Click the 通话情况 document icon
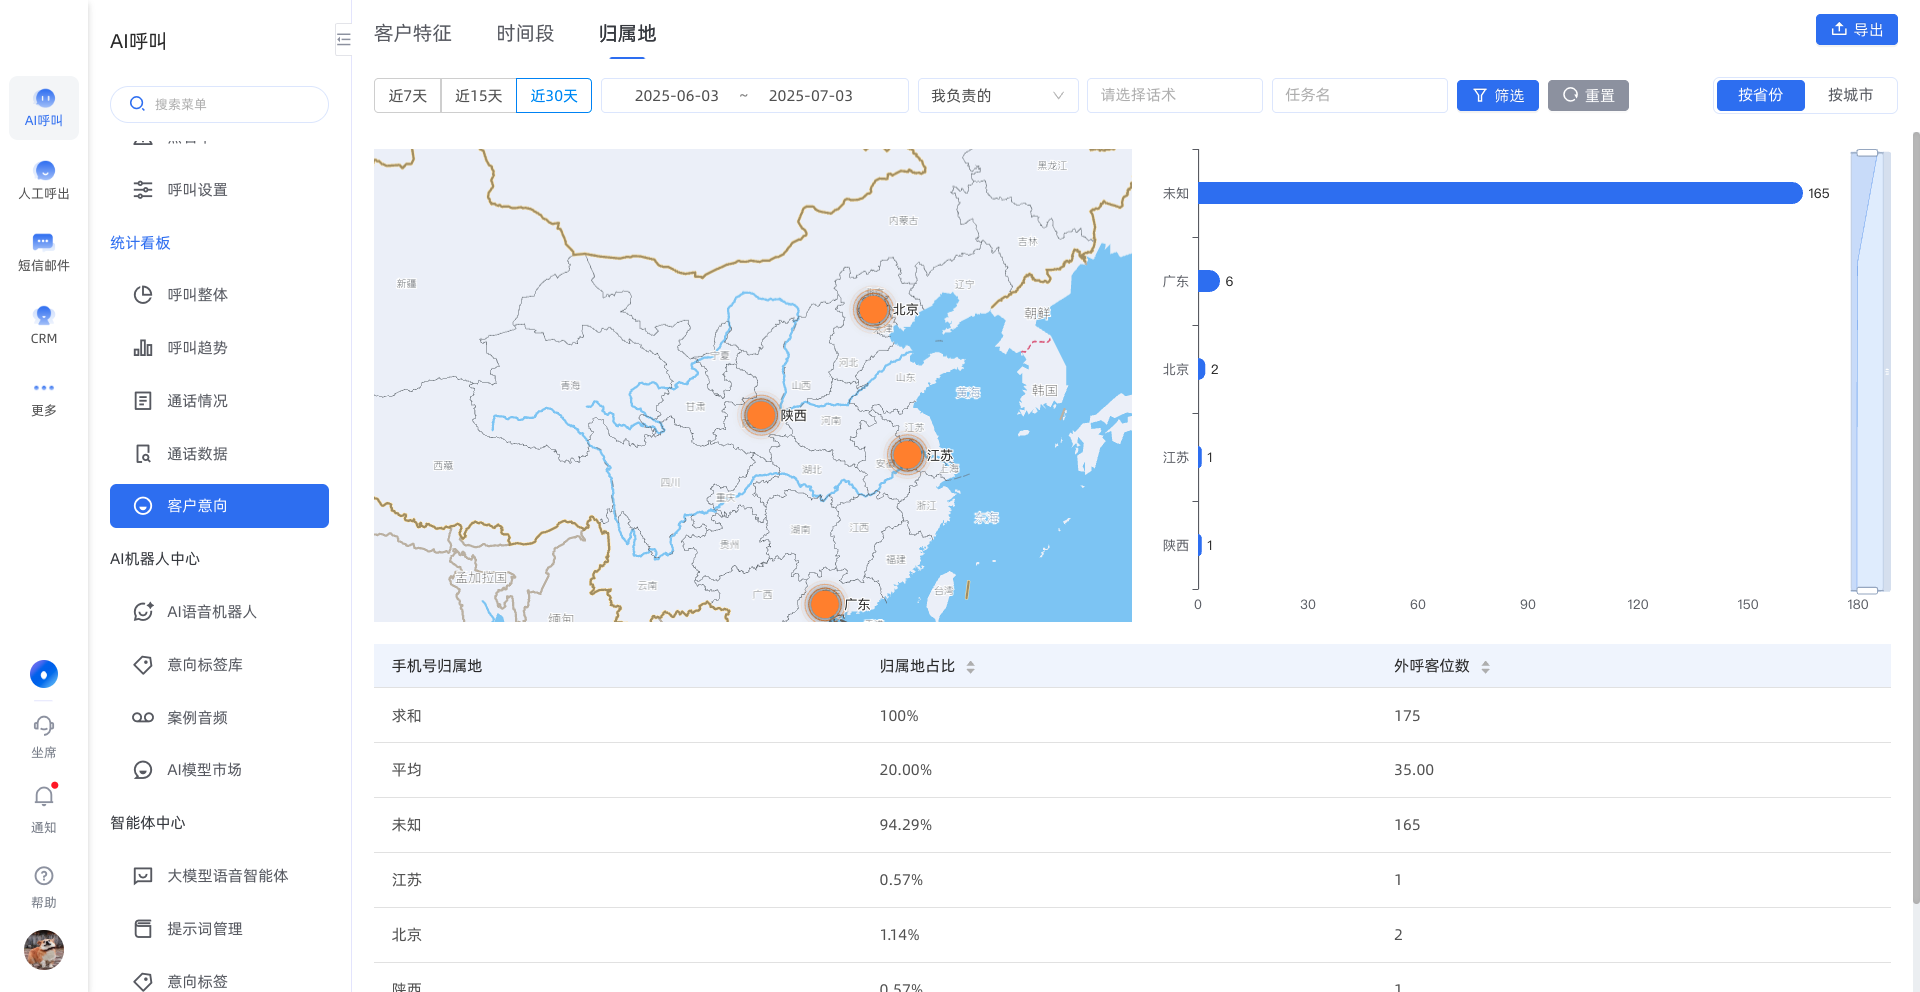 pos(143,401)
